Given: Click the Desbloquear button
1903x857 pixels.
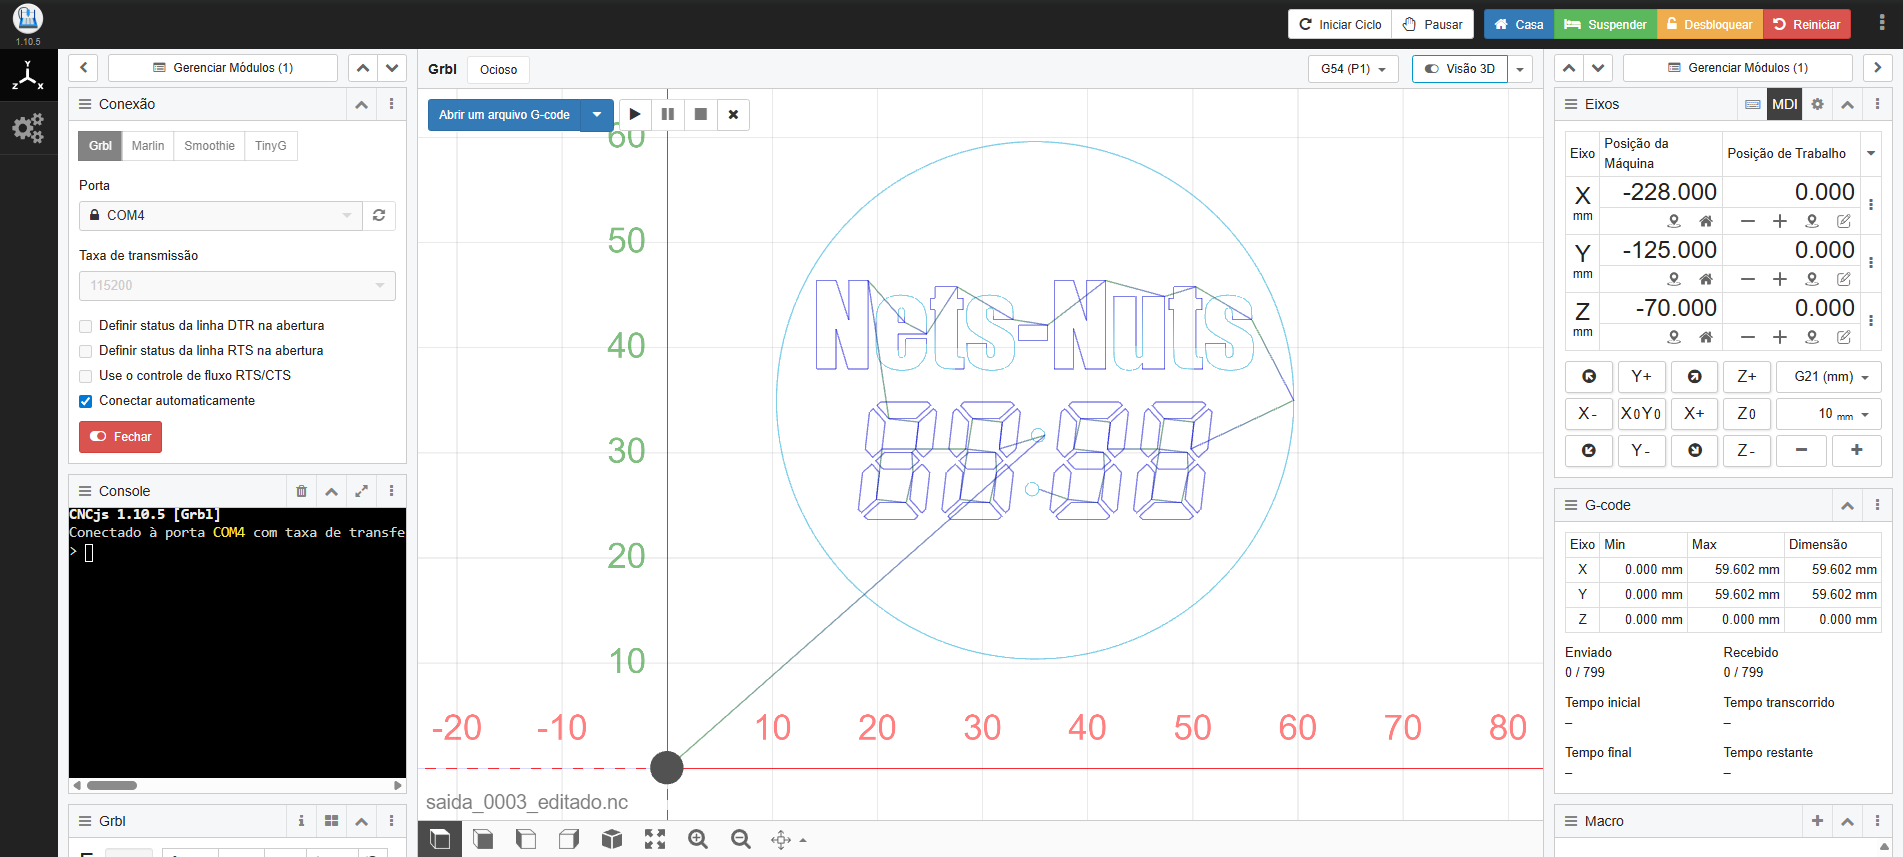Looking at the screenshot, I should (1708, 24).
